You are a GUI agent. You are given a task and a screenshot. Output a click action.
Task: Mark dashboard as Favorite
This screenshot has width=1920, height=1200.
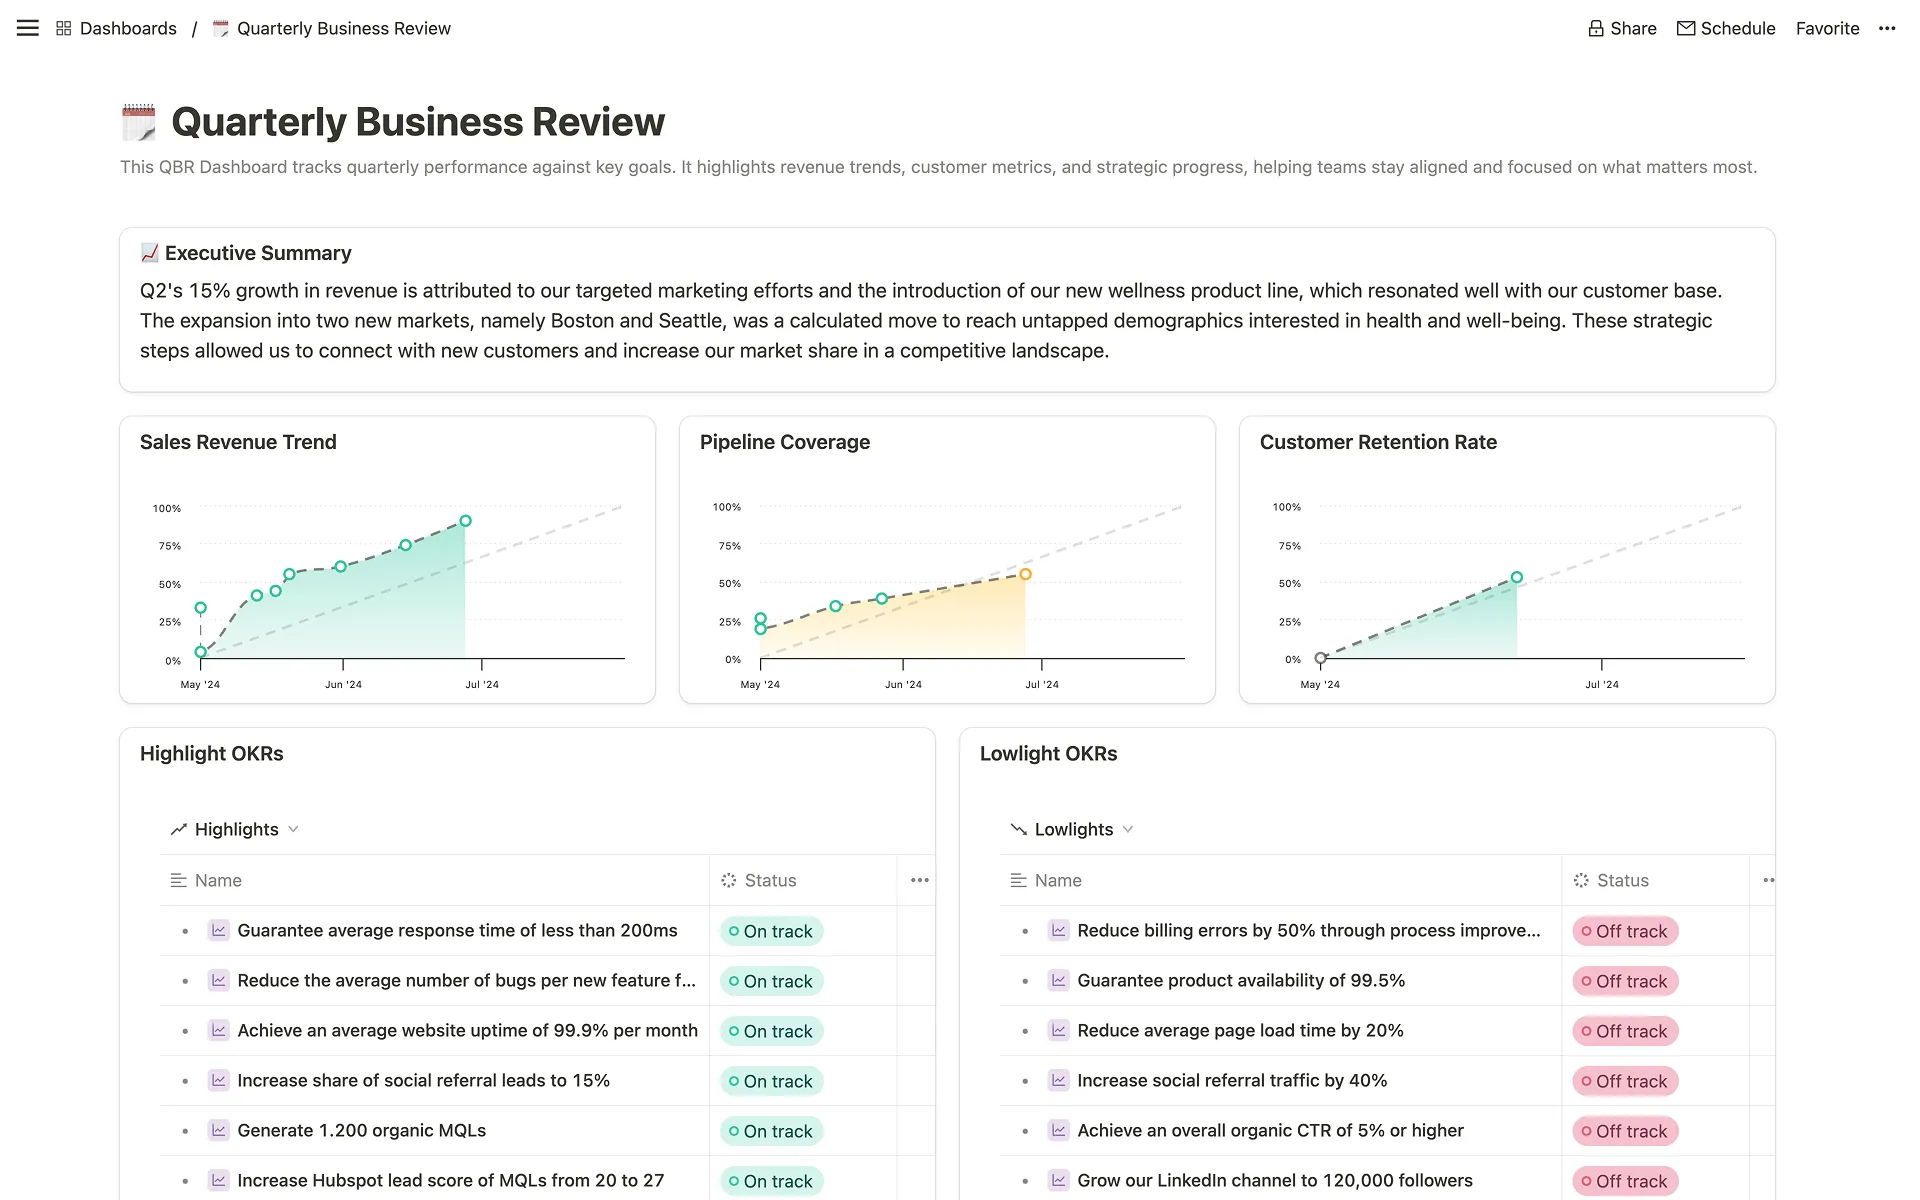point(1827,28)
